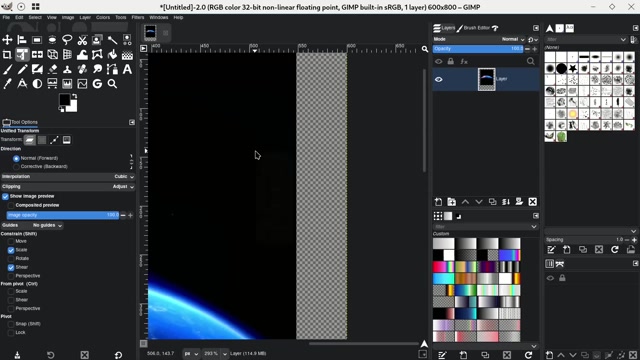Viewport: 640px width, 360px height.
Task: Open Tool Options tab configuration menu
Action: click(132, 122)
